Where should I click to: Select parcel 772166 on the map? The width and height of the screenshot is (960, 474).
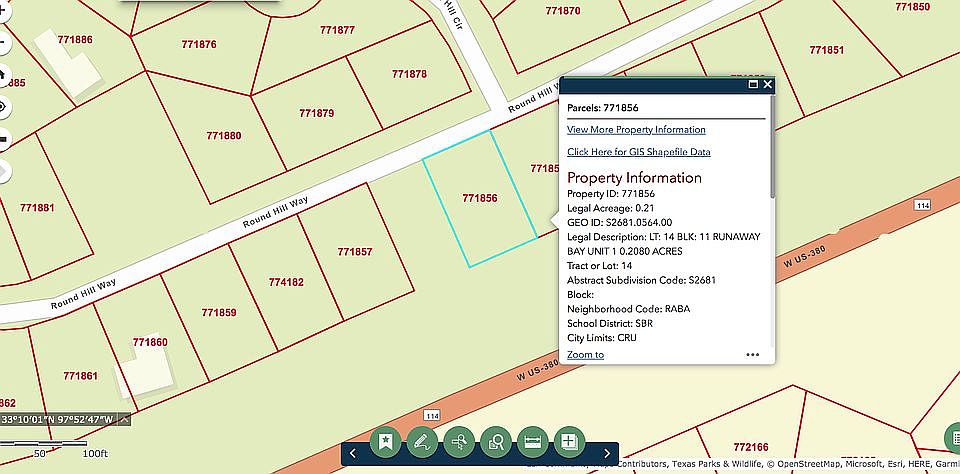751,447
